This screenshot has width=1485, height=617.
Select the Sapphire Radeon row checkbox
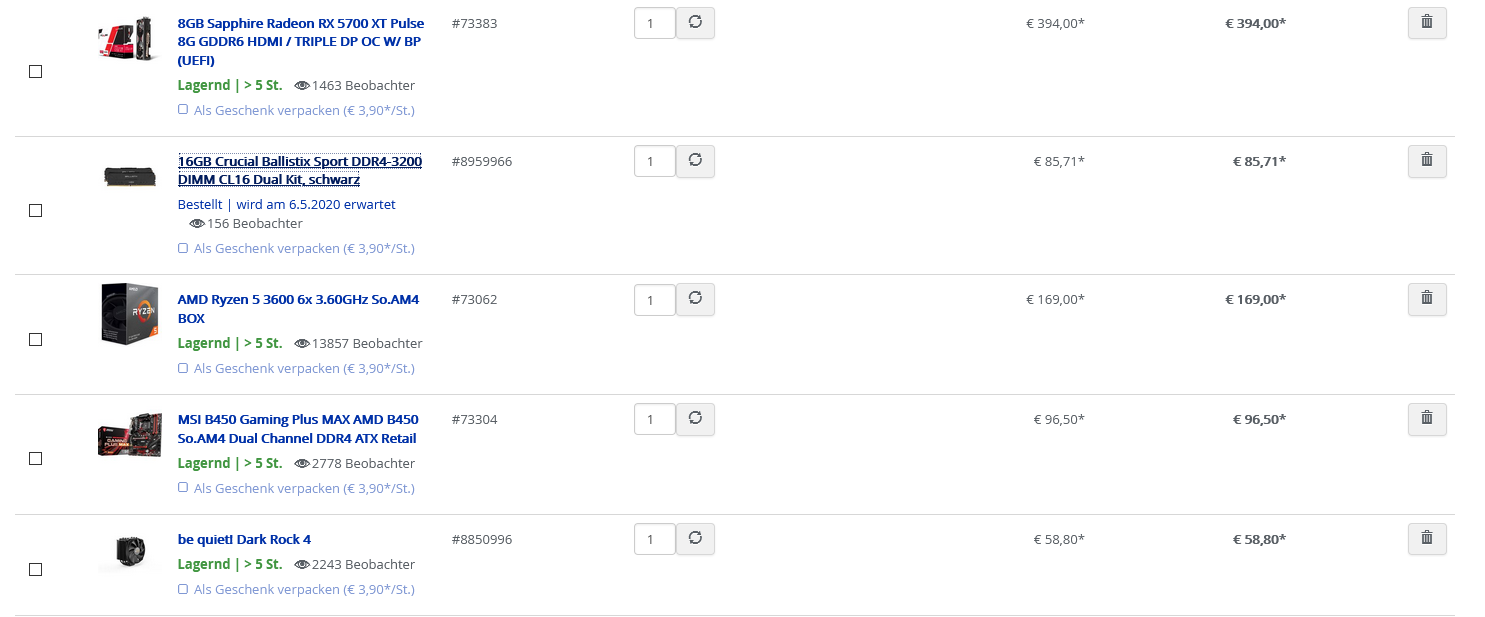click(x=35, y=71)
